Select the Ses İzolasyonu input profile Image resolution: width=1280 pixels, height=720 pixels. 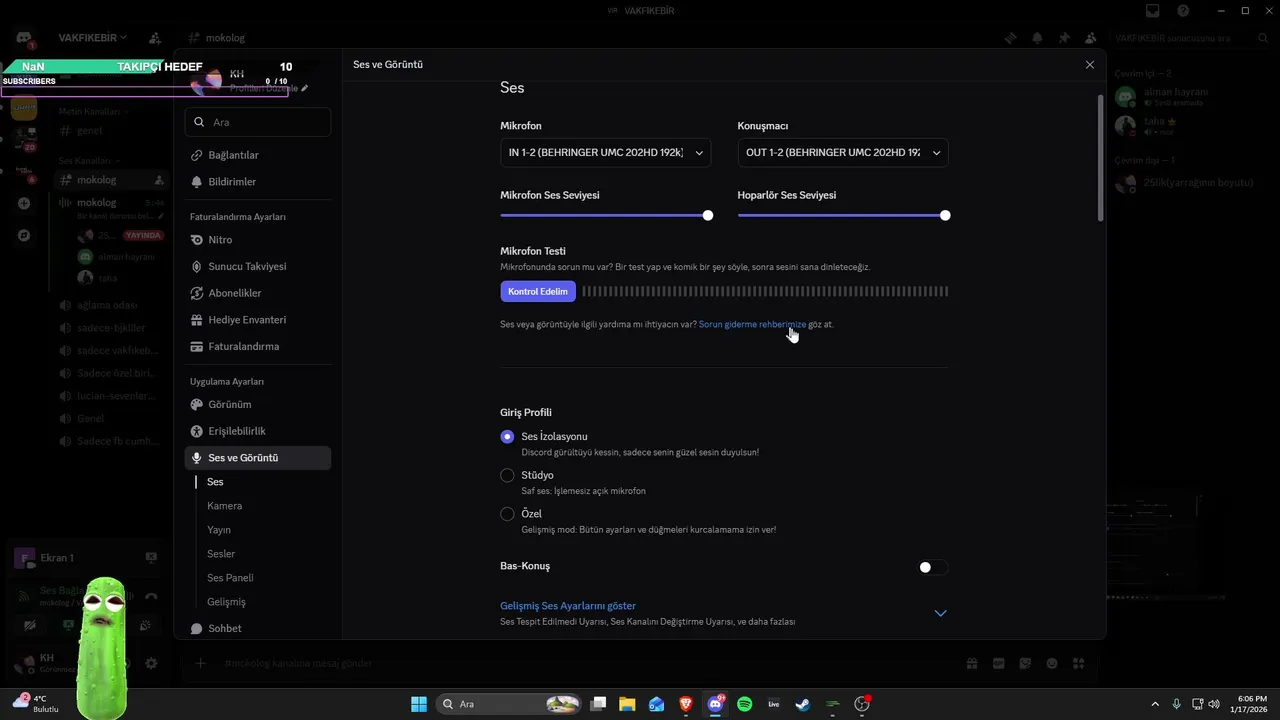pos(507,437)
